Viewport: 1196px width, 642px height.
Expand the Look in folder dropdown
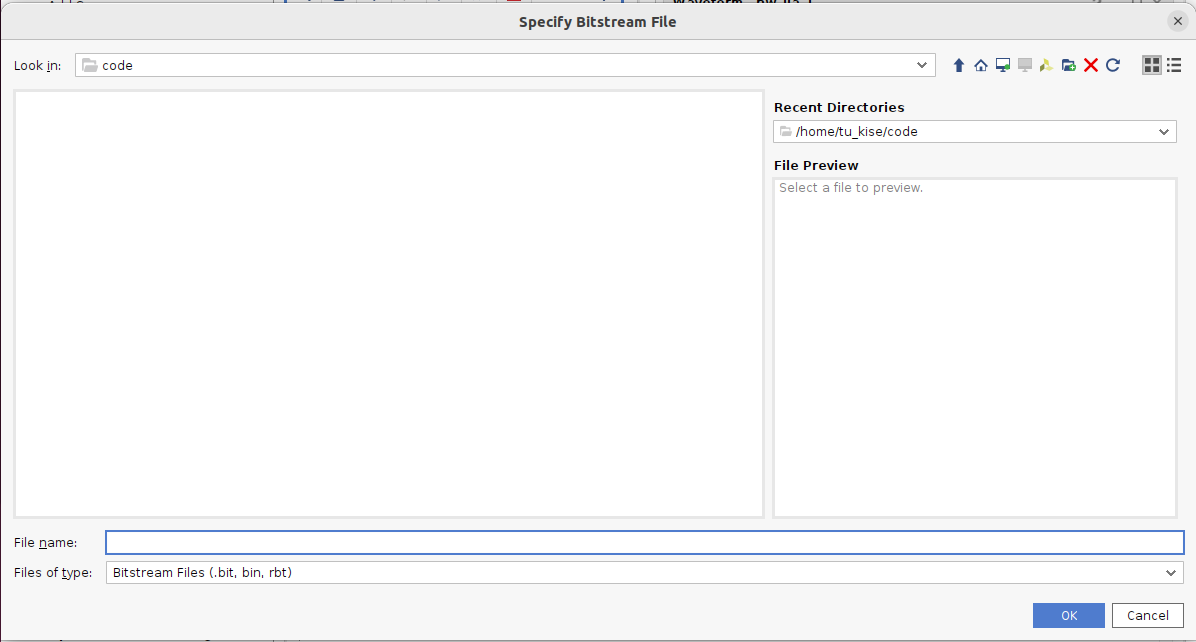pyautogui.click(x=922, y=65)
